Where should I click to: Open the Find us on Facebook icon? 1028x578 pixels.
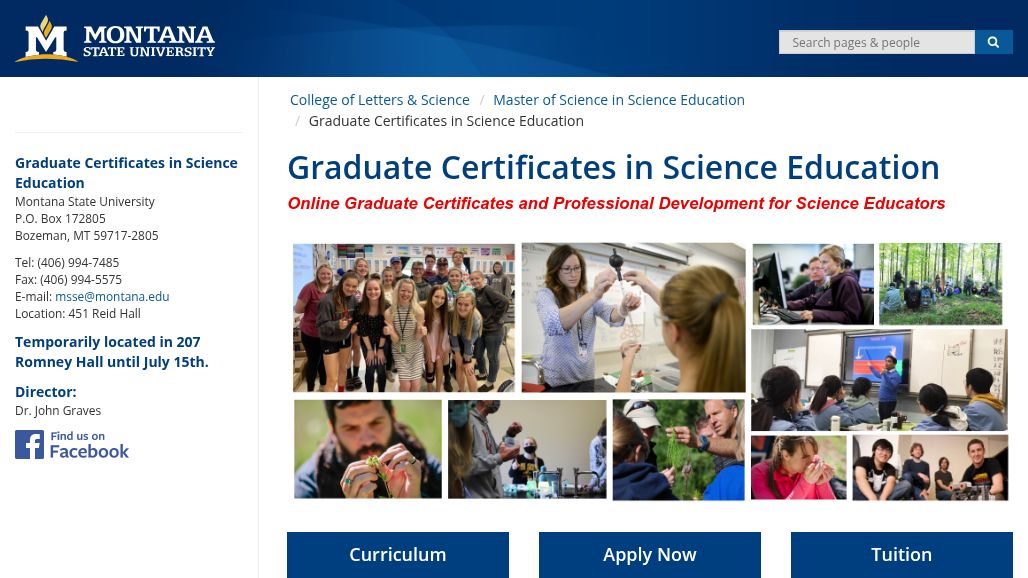tap(72, 444)
